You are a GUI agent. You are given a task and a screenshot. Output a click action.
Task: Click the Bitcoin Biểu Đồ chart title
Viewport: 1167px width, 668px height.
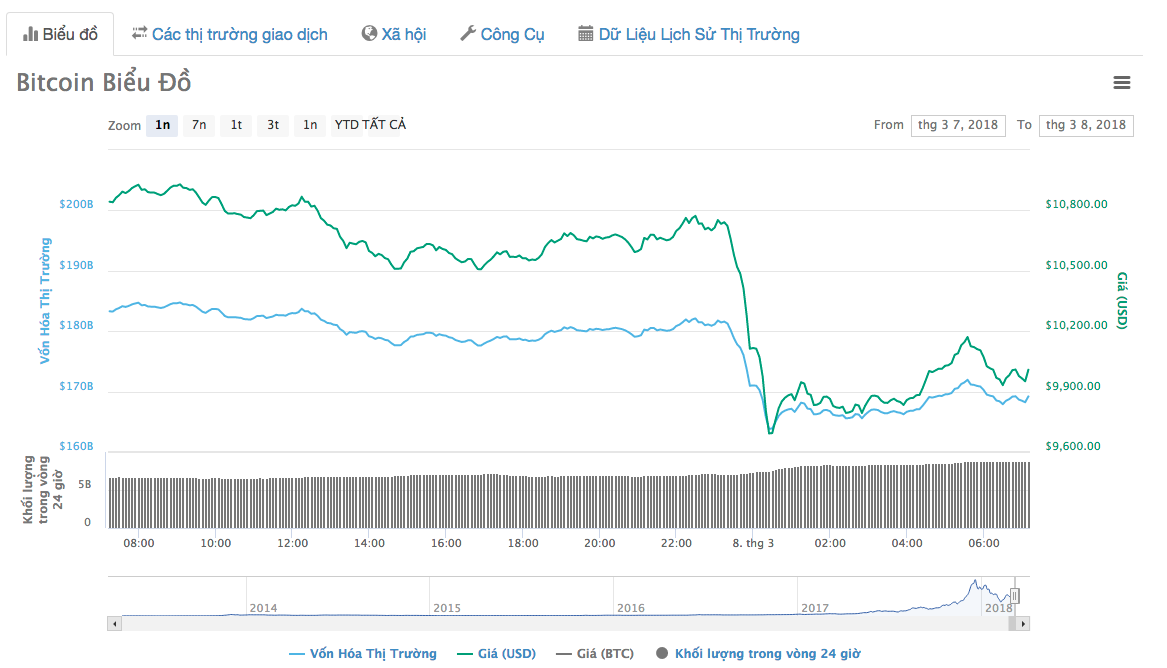tap(103, 82)
